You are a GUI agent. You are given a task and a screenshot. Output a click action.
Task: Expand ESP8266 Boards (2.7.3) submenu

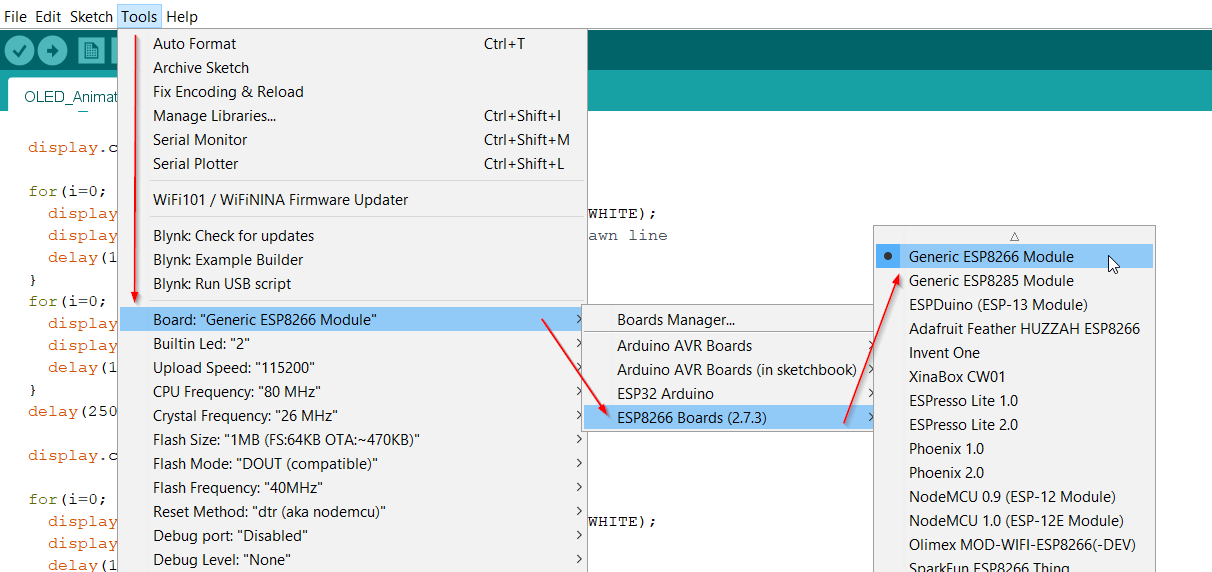click(692, 417)
